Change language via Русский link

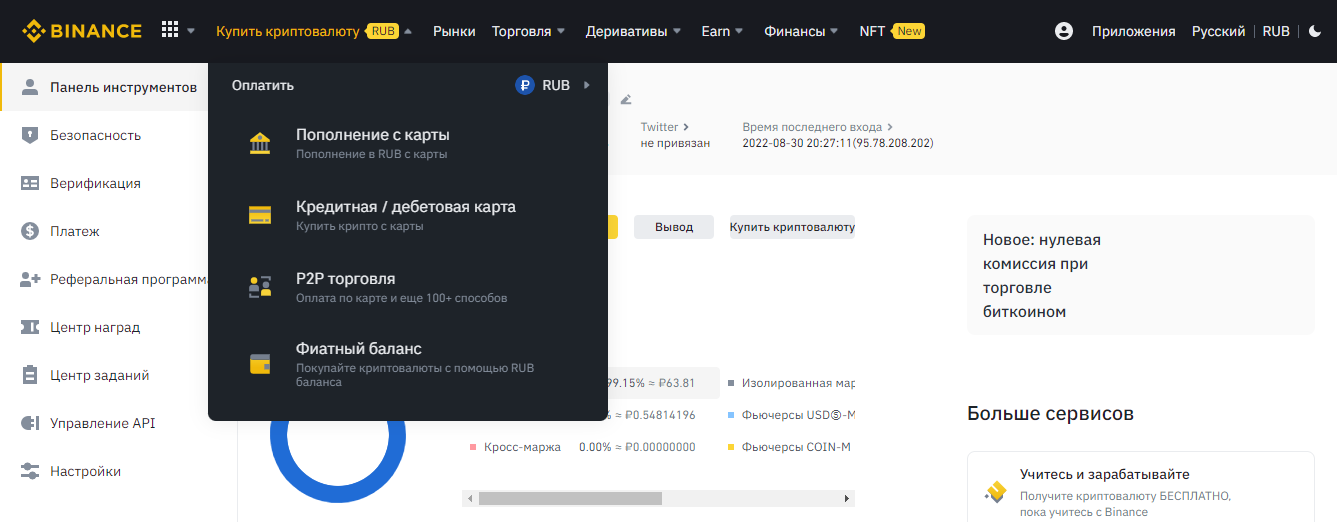pyautogui.click(x=1219, y=31)
